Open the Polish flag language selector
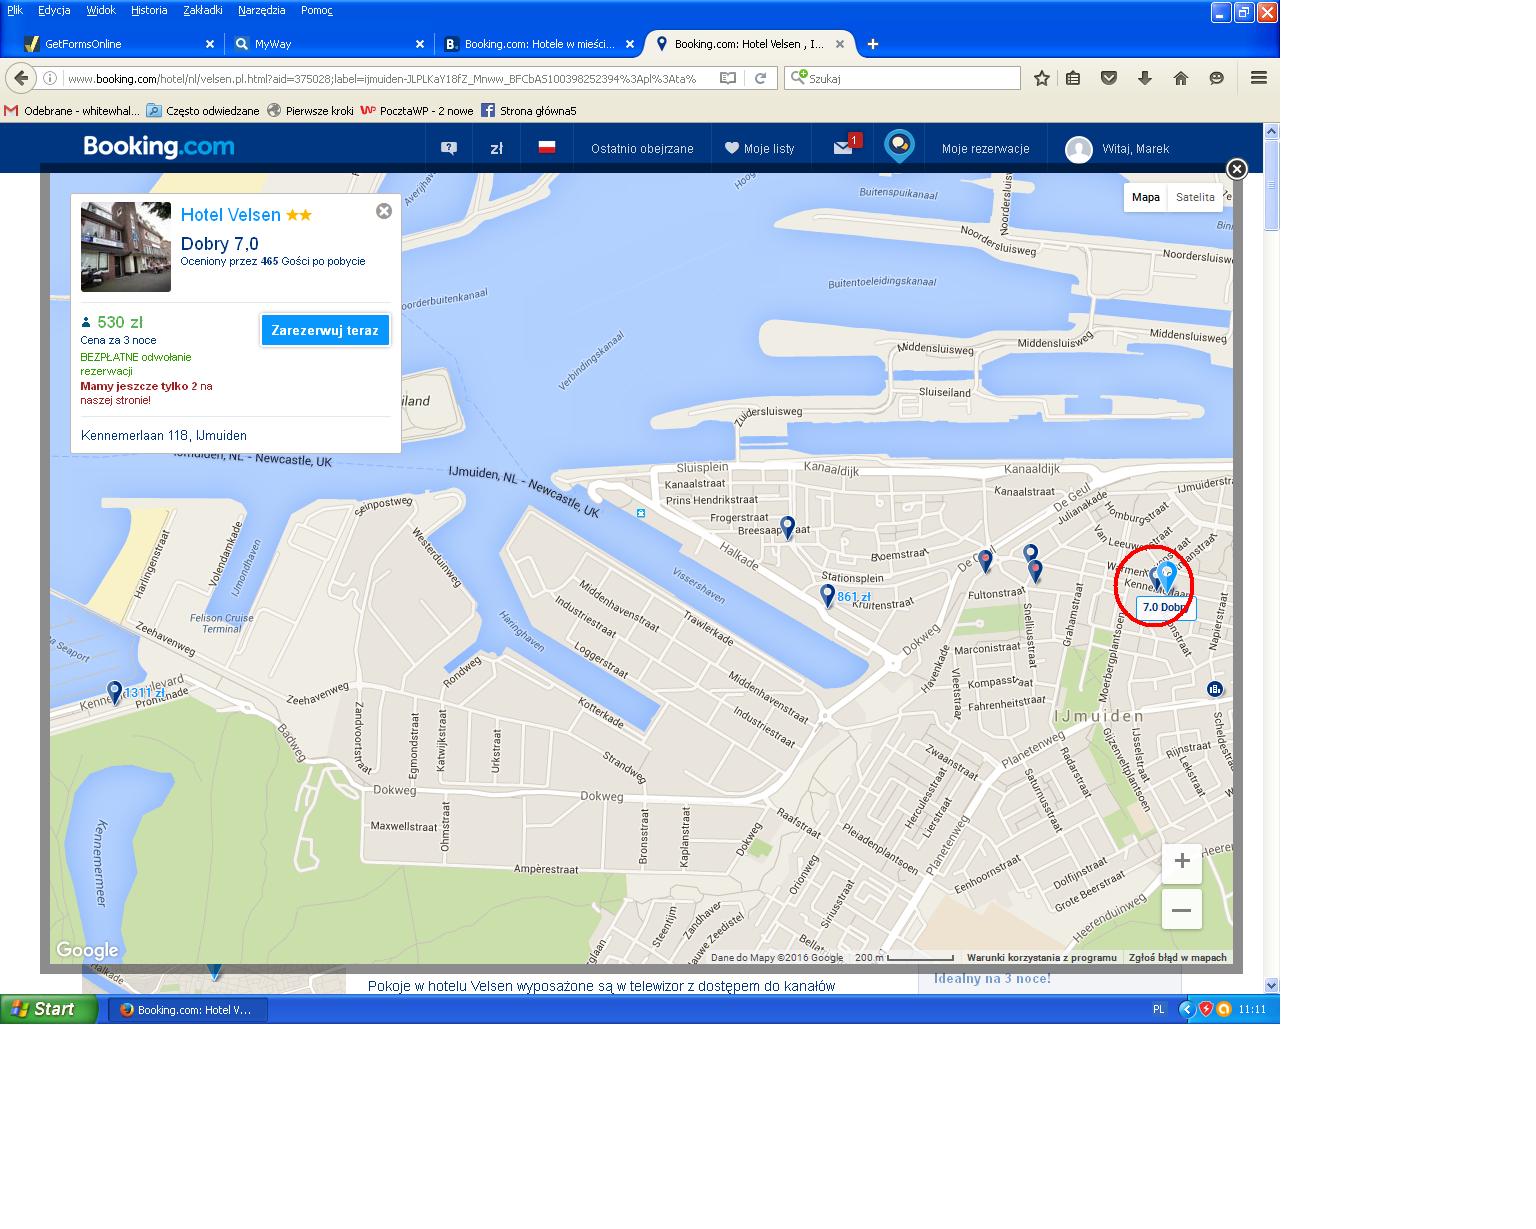The image size is (1536, 1229). [x=547, y=147]
